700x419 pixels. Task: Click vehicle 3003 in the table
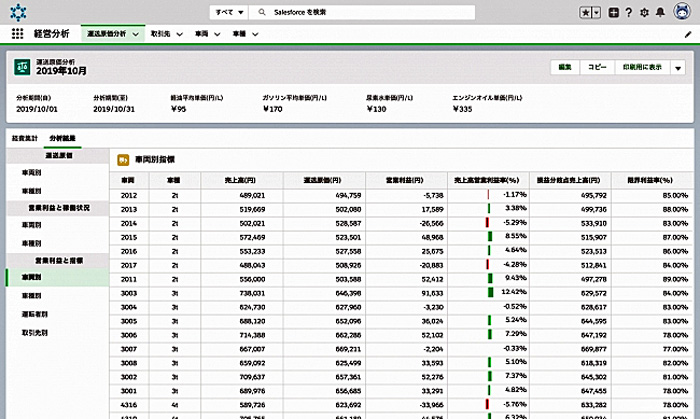129,293
